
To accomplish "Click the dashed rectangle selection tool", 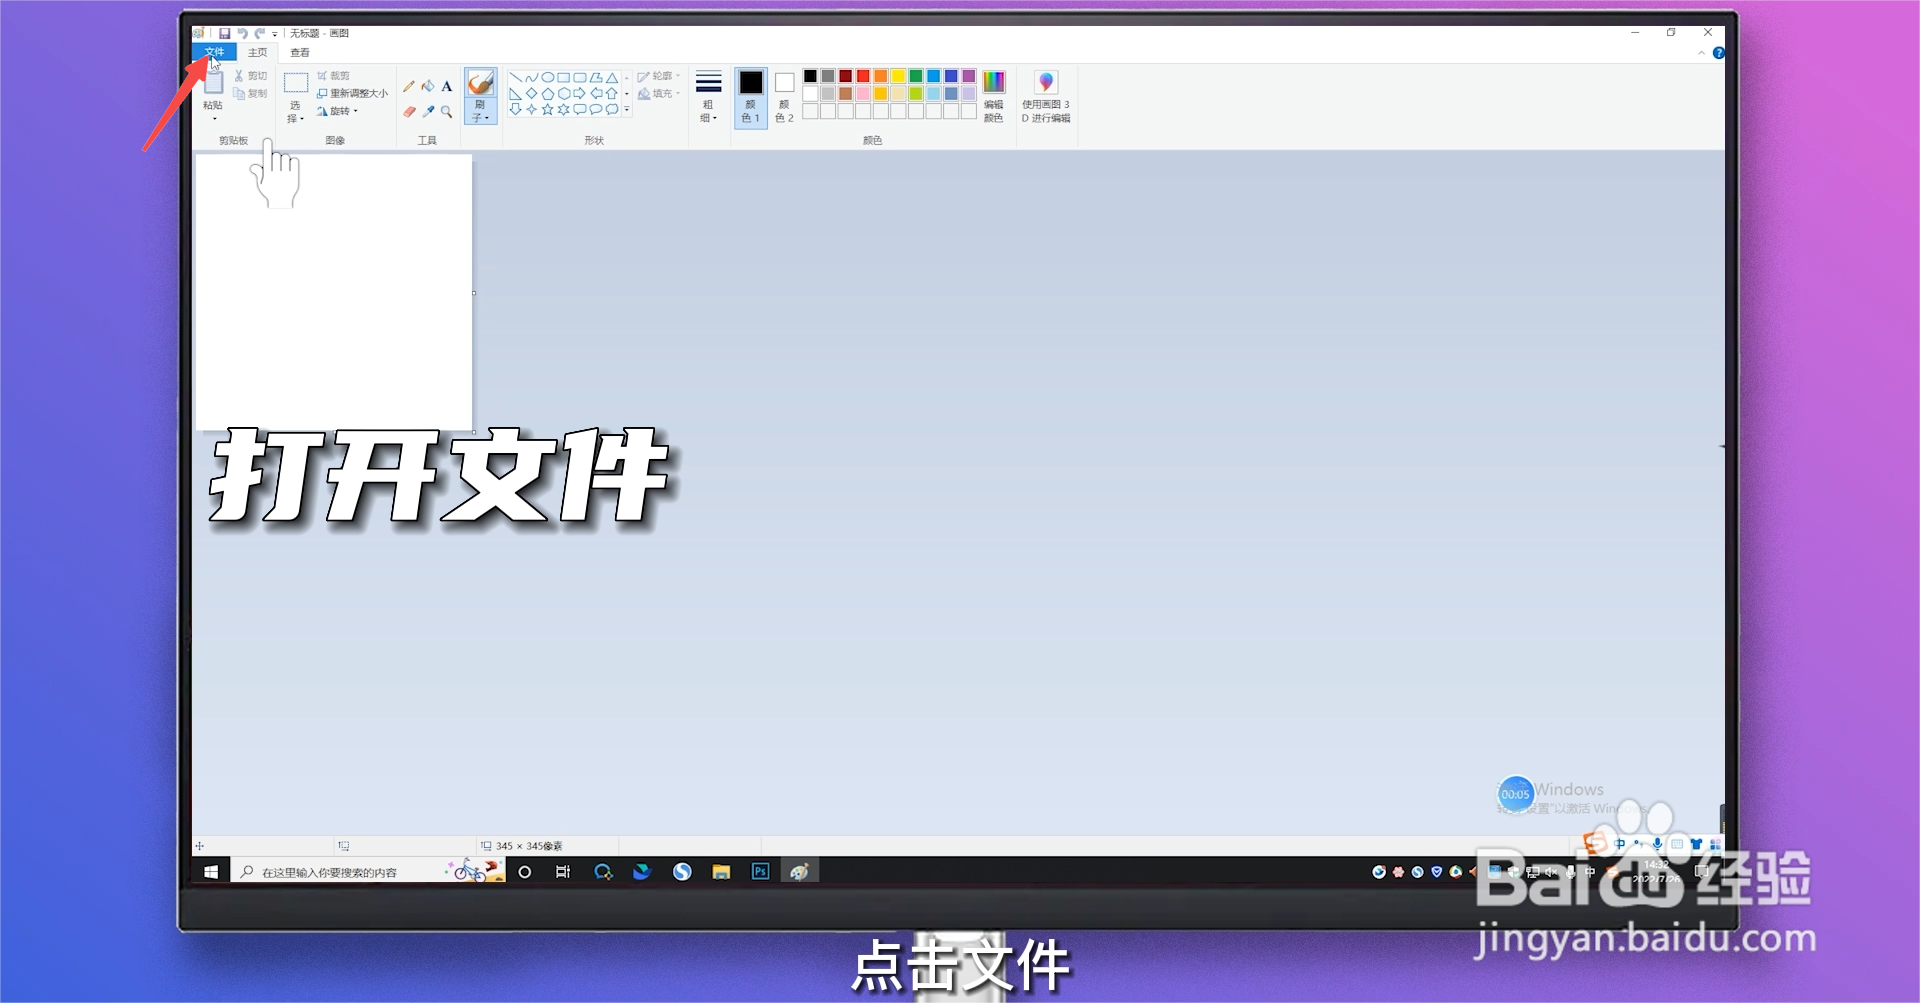I will [x=295, y=83].
